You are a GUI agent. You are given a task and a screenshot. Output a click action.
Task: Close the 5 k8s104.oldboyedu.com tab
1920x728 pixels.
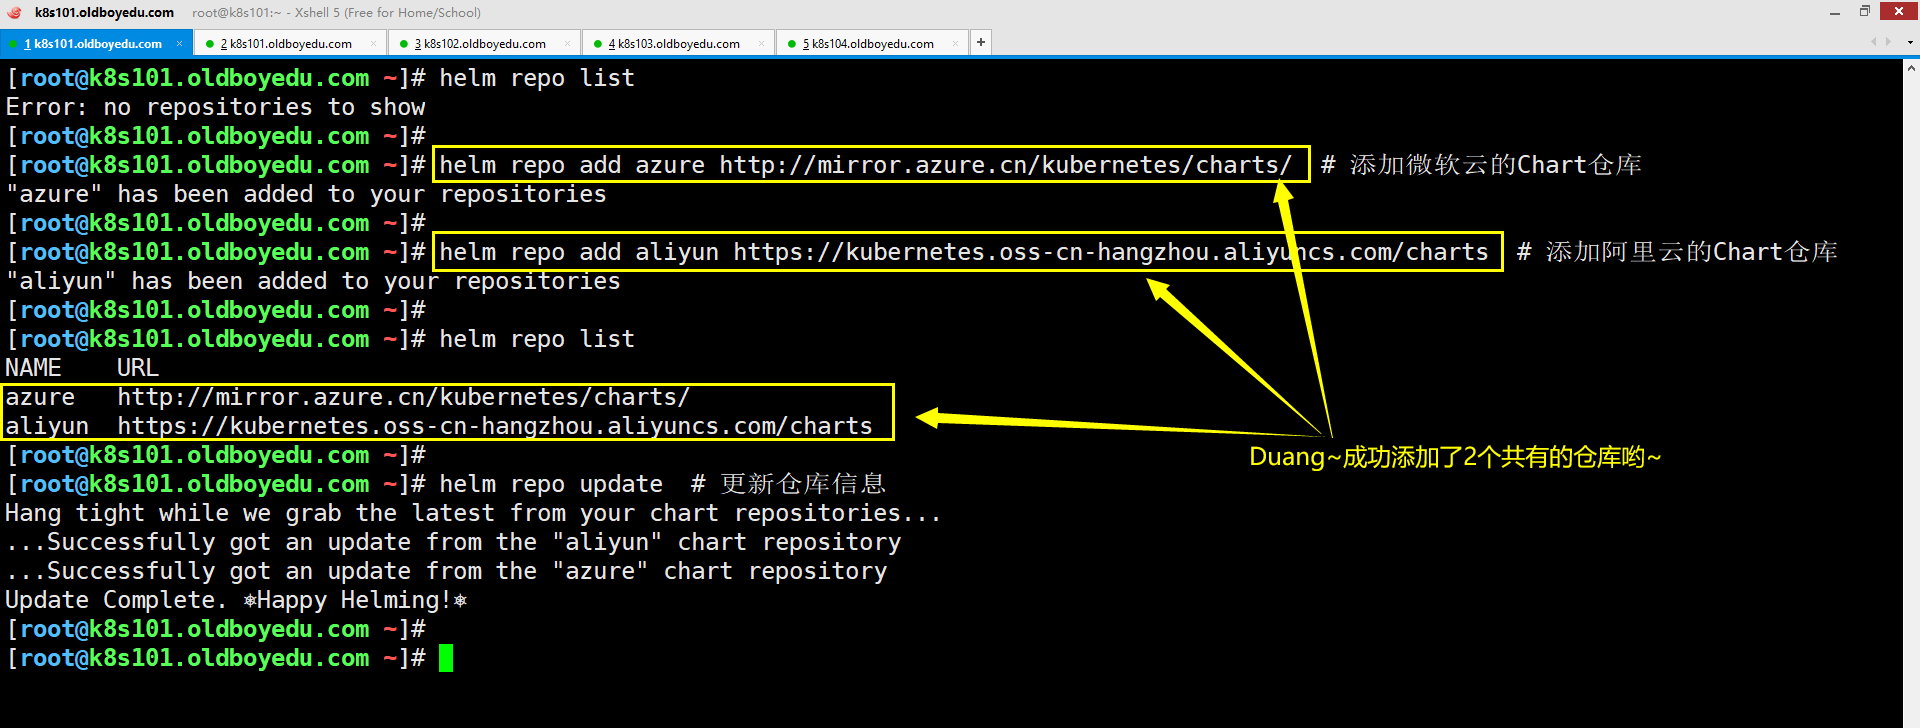(x=955, y=43)
